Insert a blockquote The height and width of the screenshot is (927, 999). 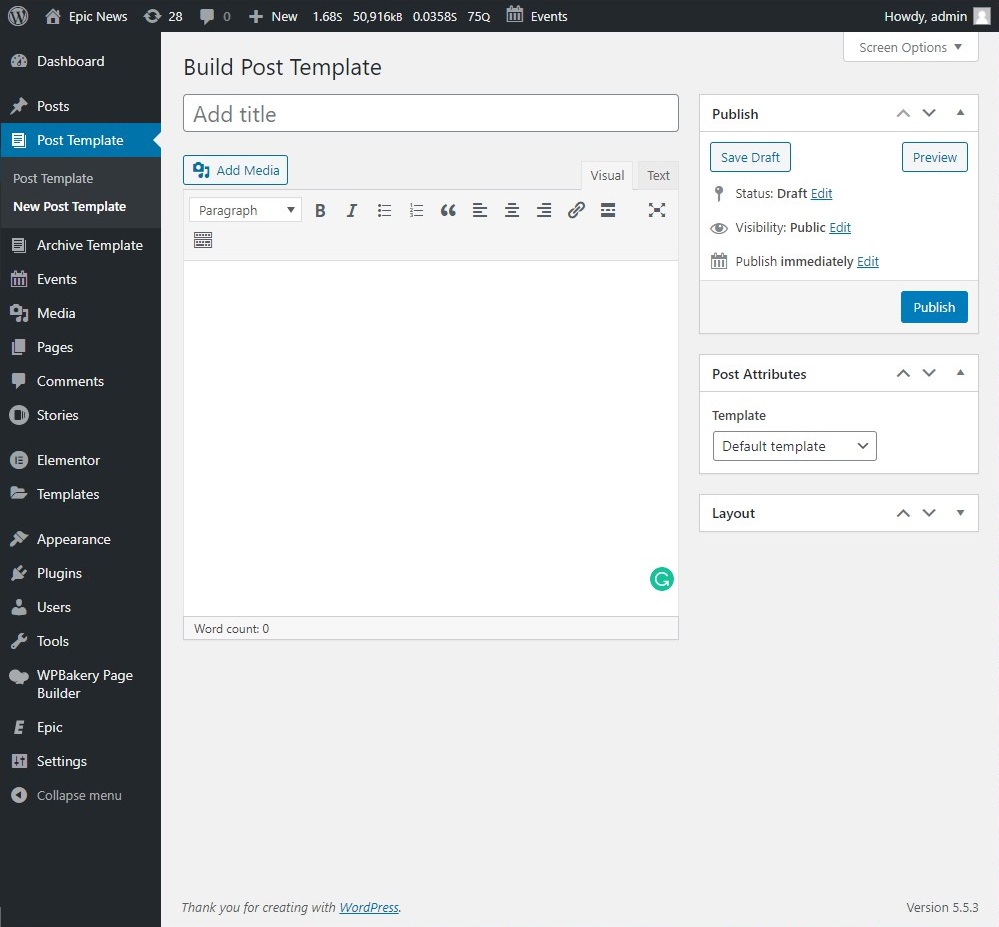click(448, 210)
